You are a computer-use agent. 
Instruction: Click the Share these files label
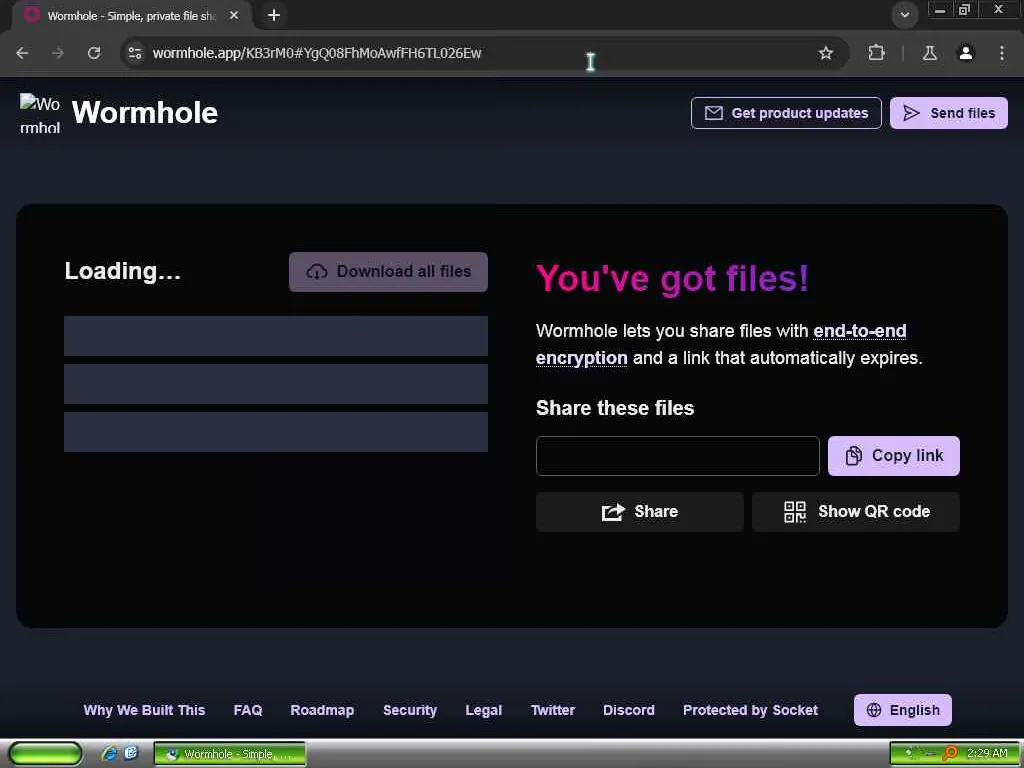coord(615,408)
